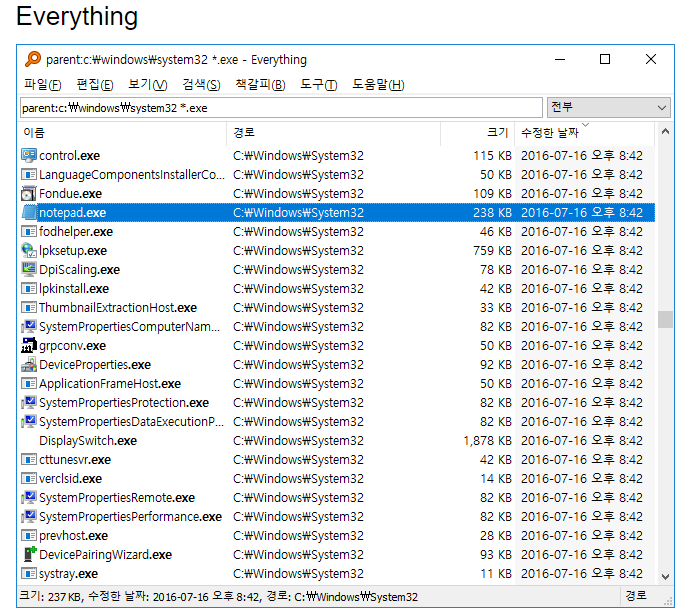
Task: Click the fodhelper.exe file icon
Action: click(29, 232)
